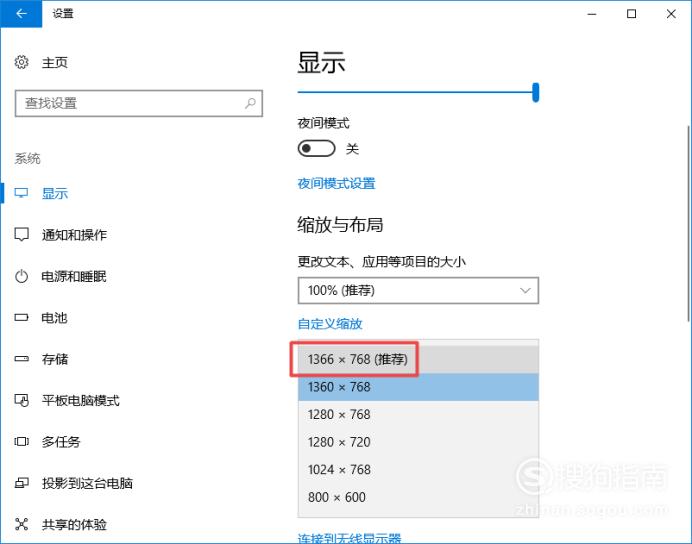The width and height of the screenshot is (692, 544).
Task: Go to 电源和睡眠 settings page
Action: [x=74, y=276]
